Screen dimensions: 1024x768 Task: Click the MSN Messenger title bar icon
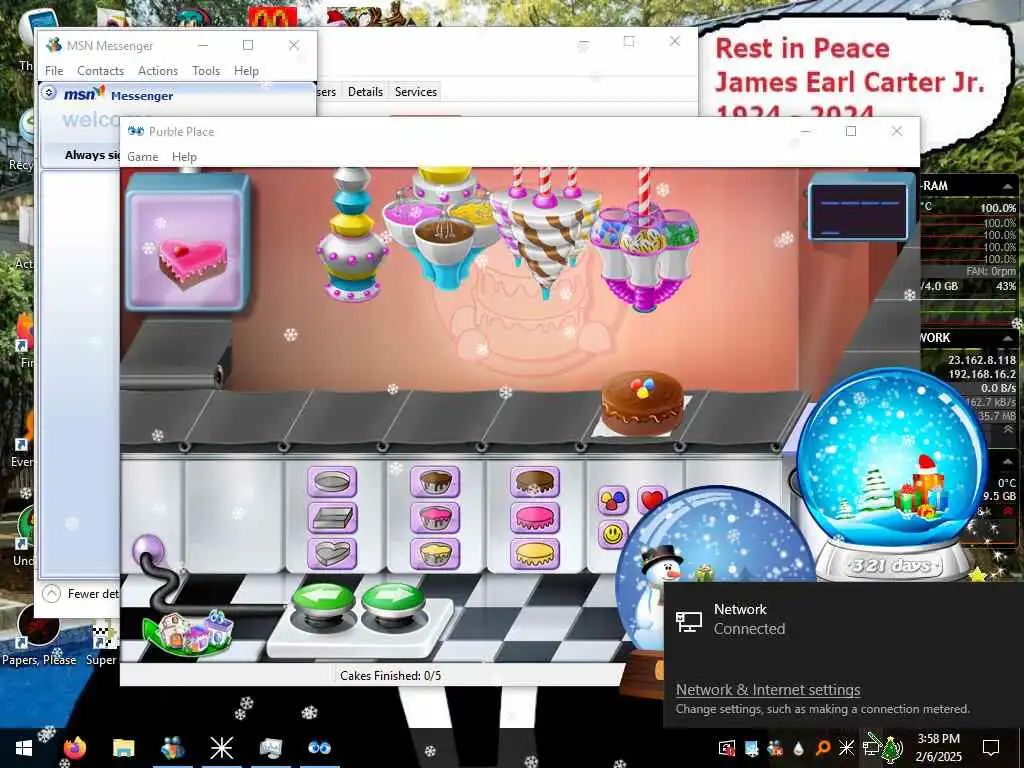coord(54,45)
